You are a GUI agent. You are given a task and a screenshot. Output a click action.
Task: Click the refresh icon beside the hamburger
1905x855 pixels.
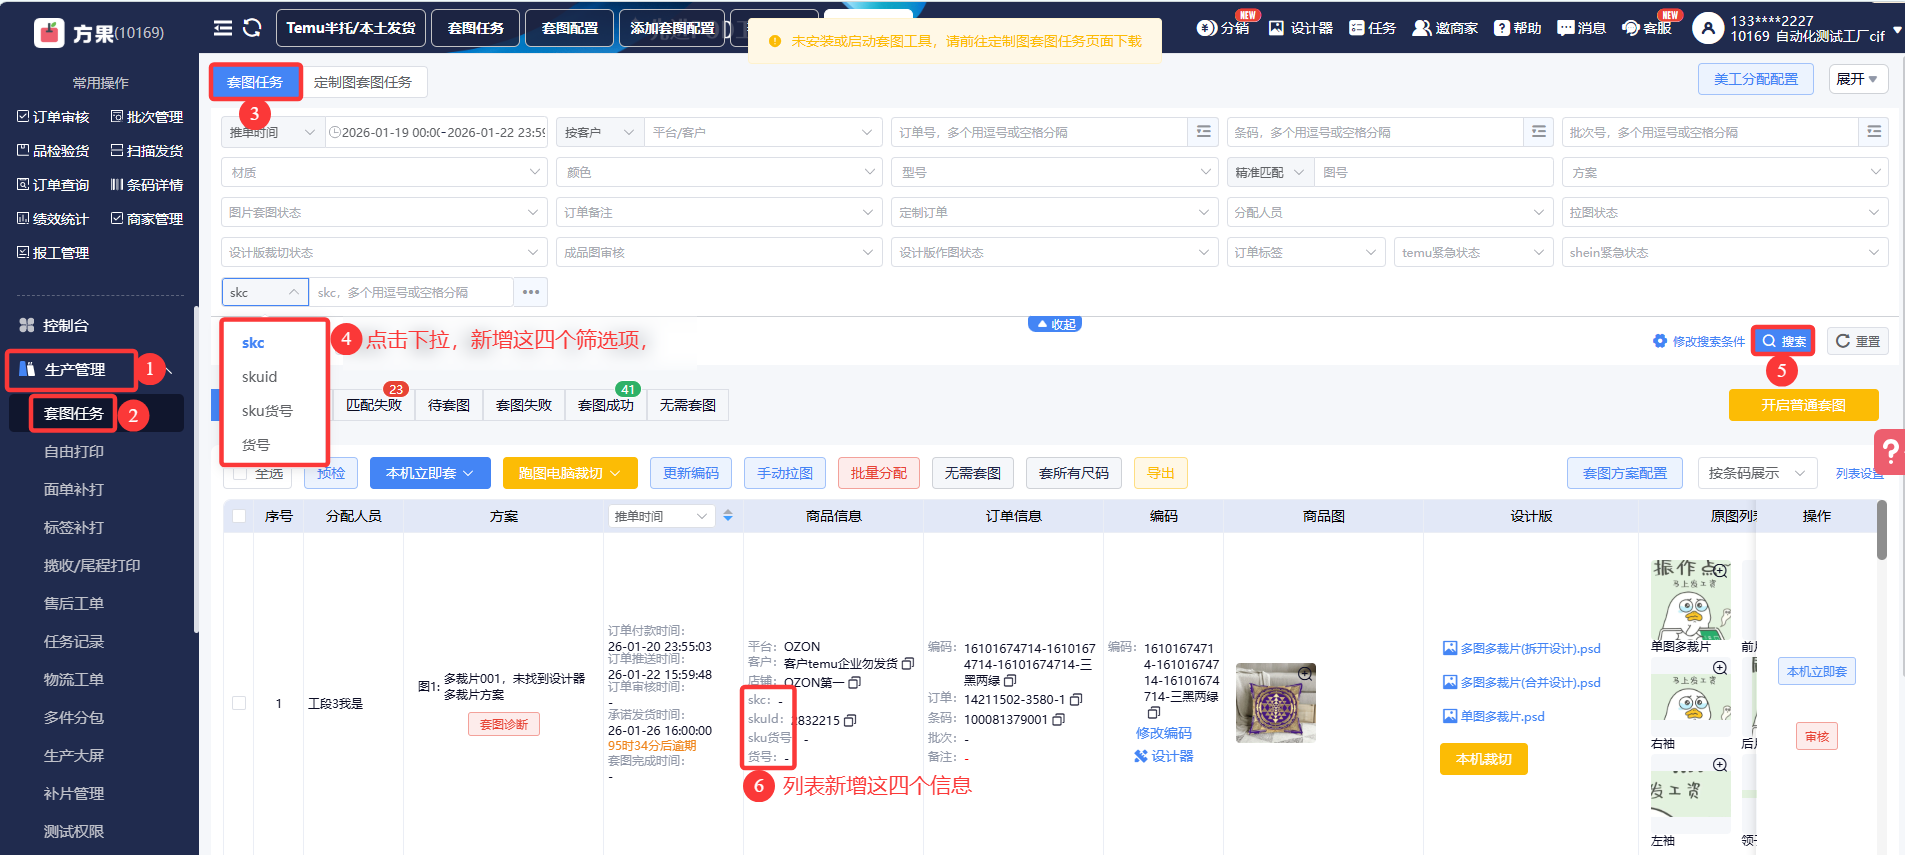(x=252, y=28)
